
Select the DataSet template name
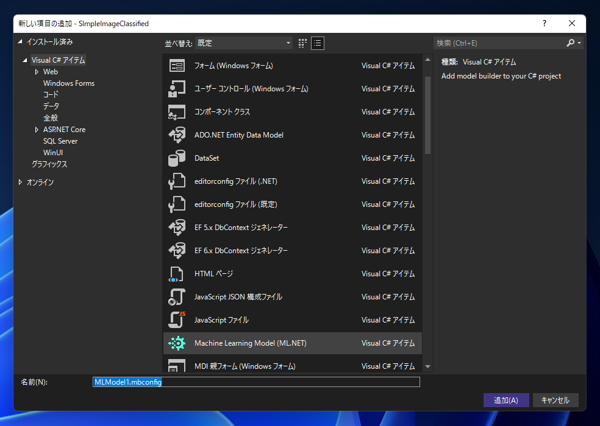point(207,158)
